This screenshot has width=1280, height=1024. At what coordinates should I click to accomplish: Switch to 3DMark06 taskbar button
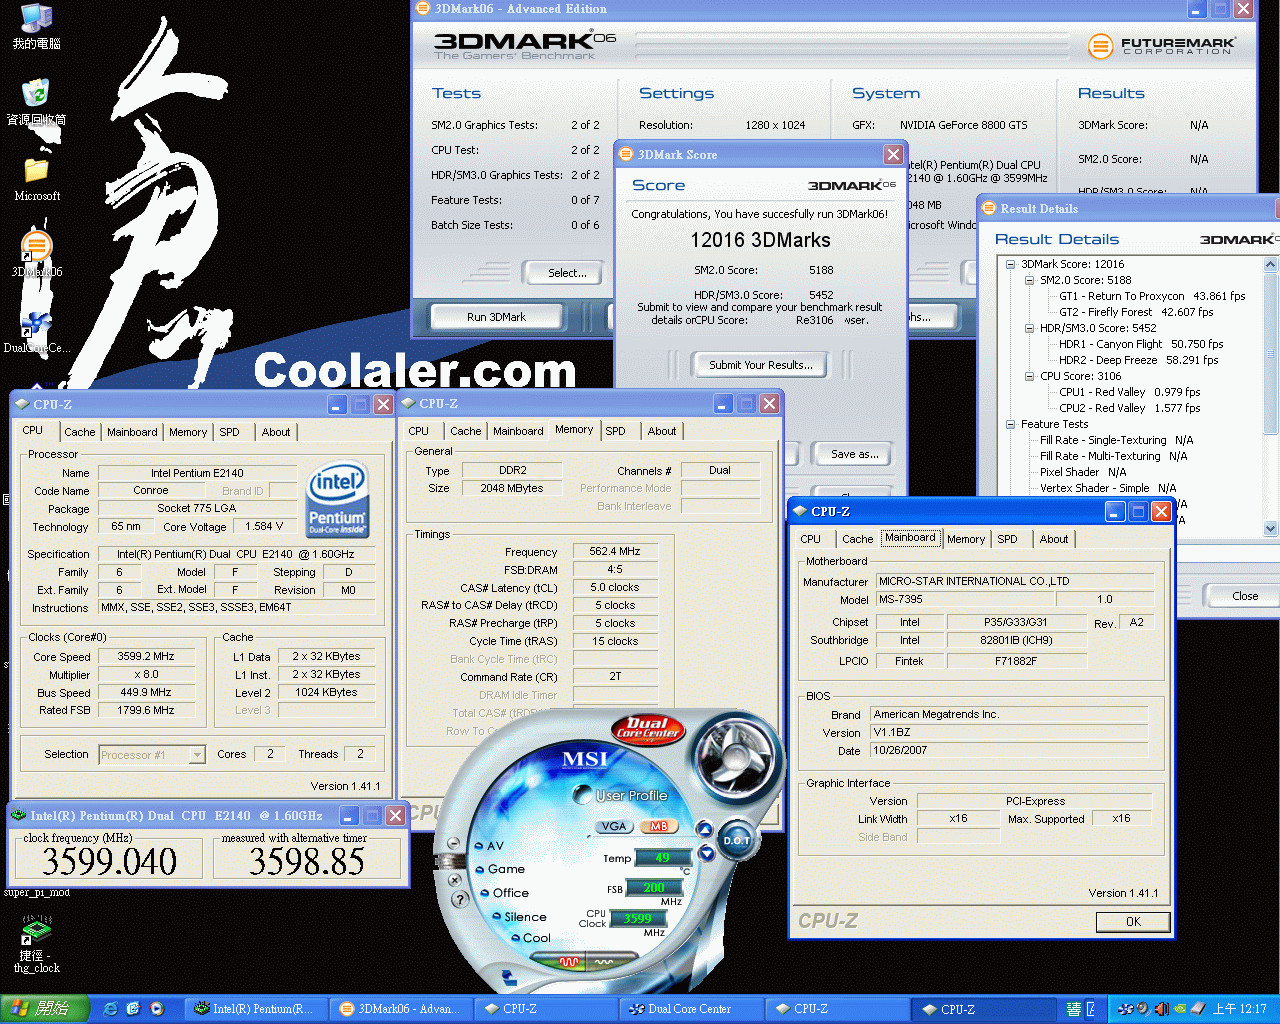click(400, 1009)
